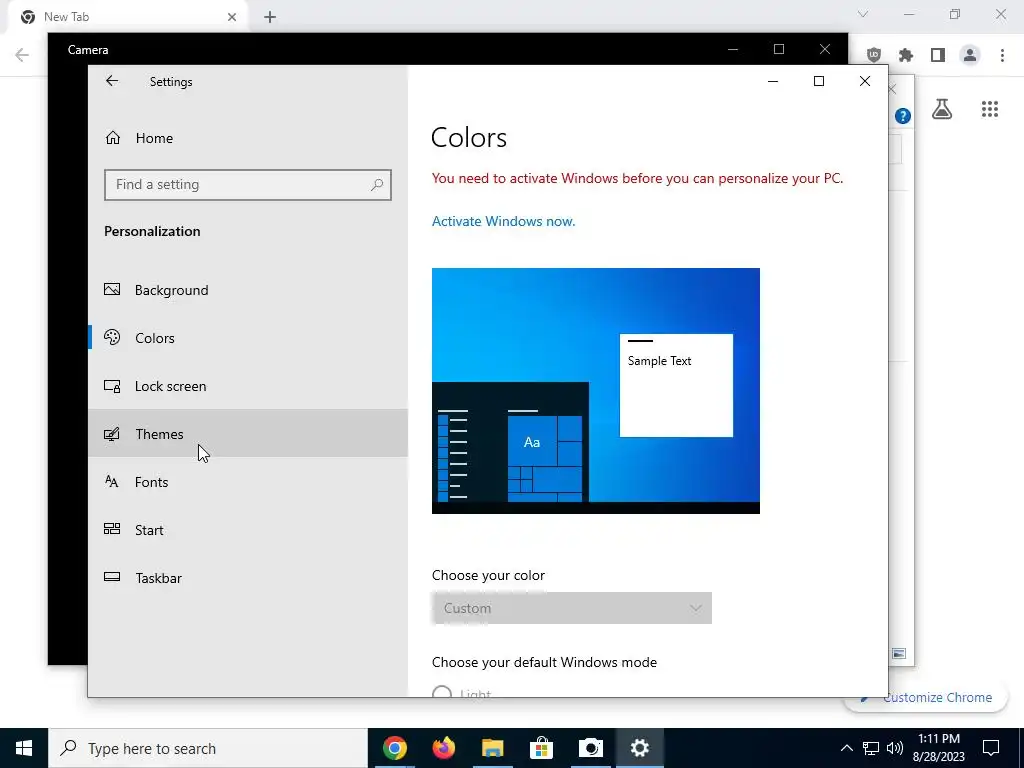
Task: Open the notification center icon
Action: pos(991,748)
